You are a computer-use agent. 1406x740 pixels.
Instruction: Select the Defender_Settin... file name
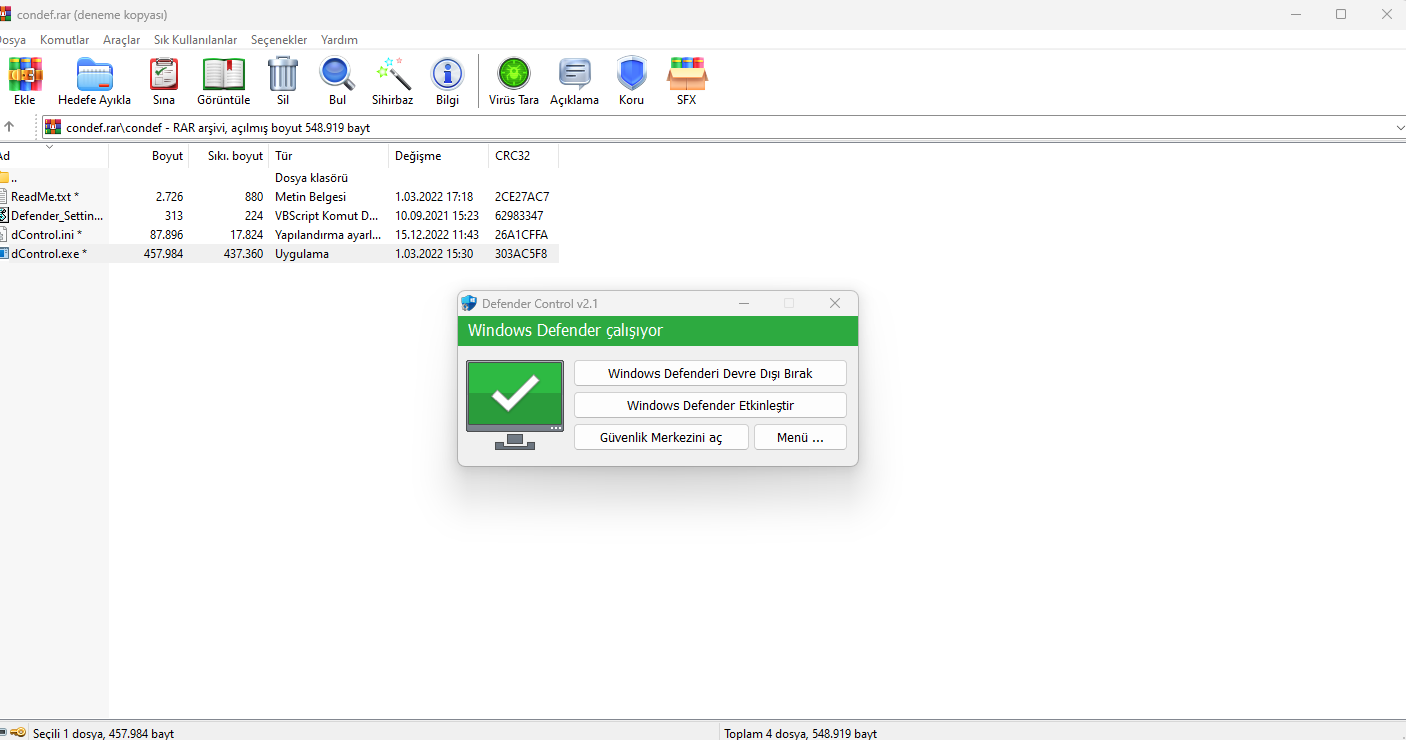coord(57,216)
